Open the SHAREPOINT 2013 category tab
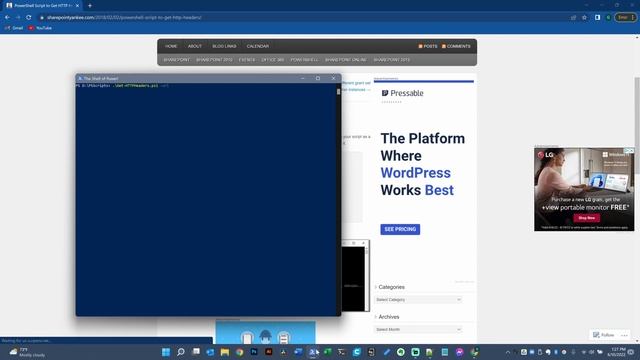This screenshot has height=360, width=640. tap(391, 60)
